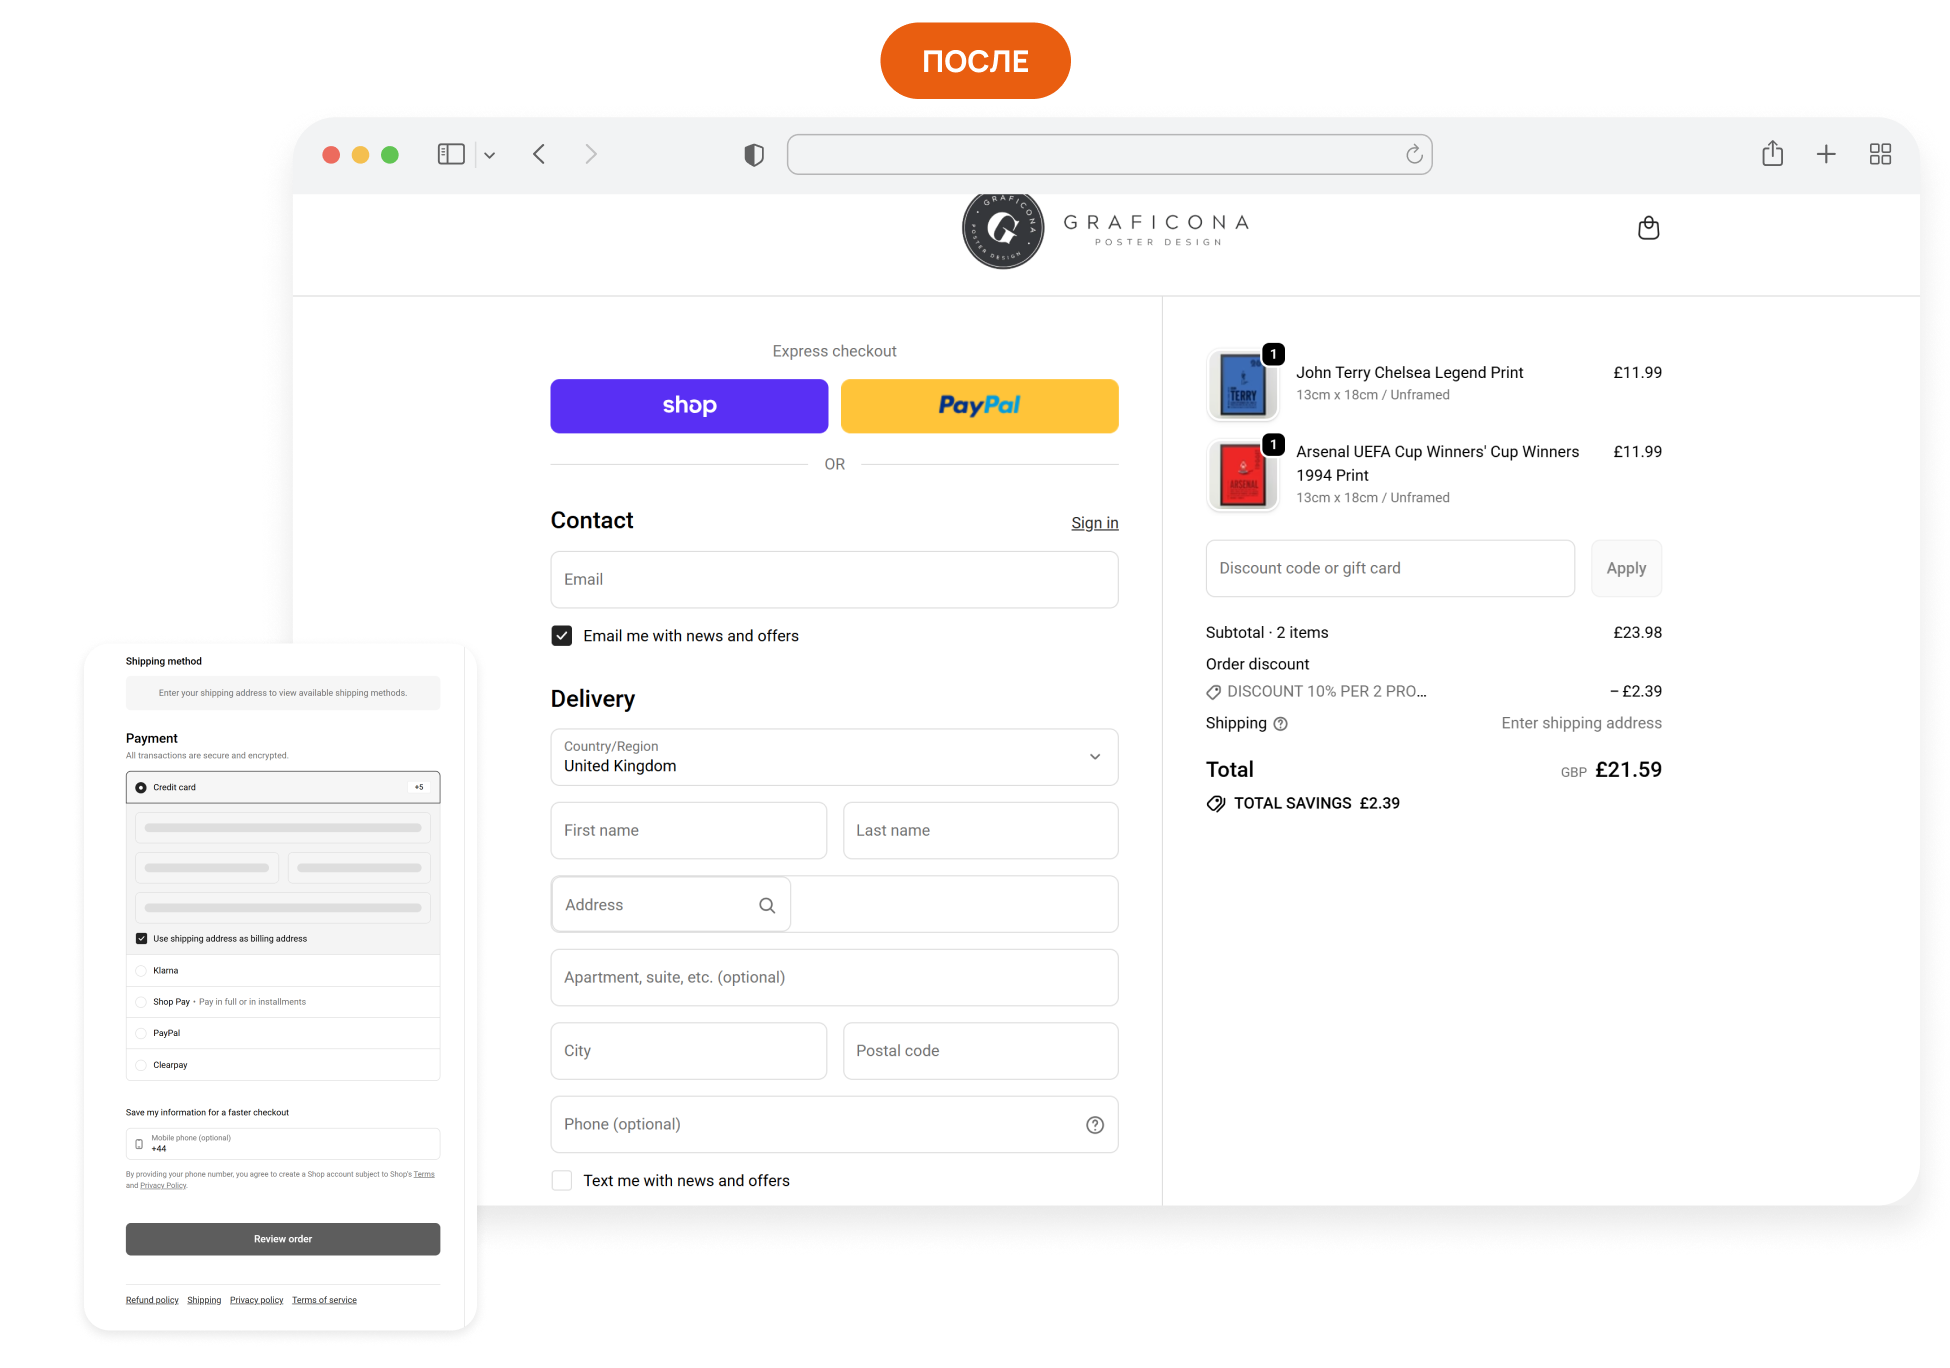Open new tab with plus icon
The width and height of the screenshot is (1950, 1368).
point(1826,154)
